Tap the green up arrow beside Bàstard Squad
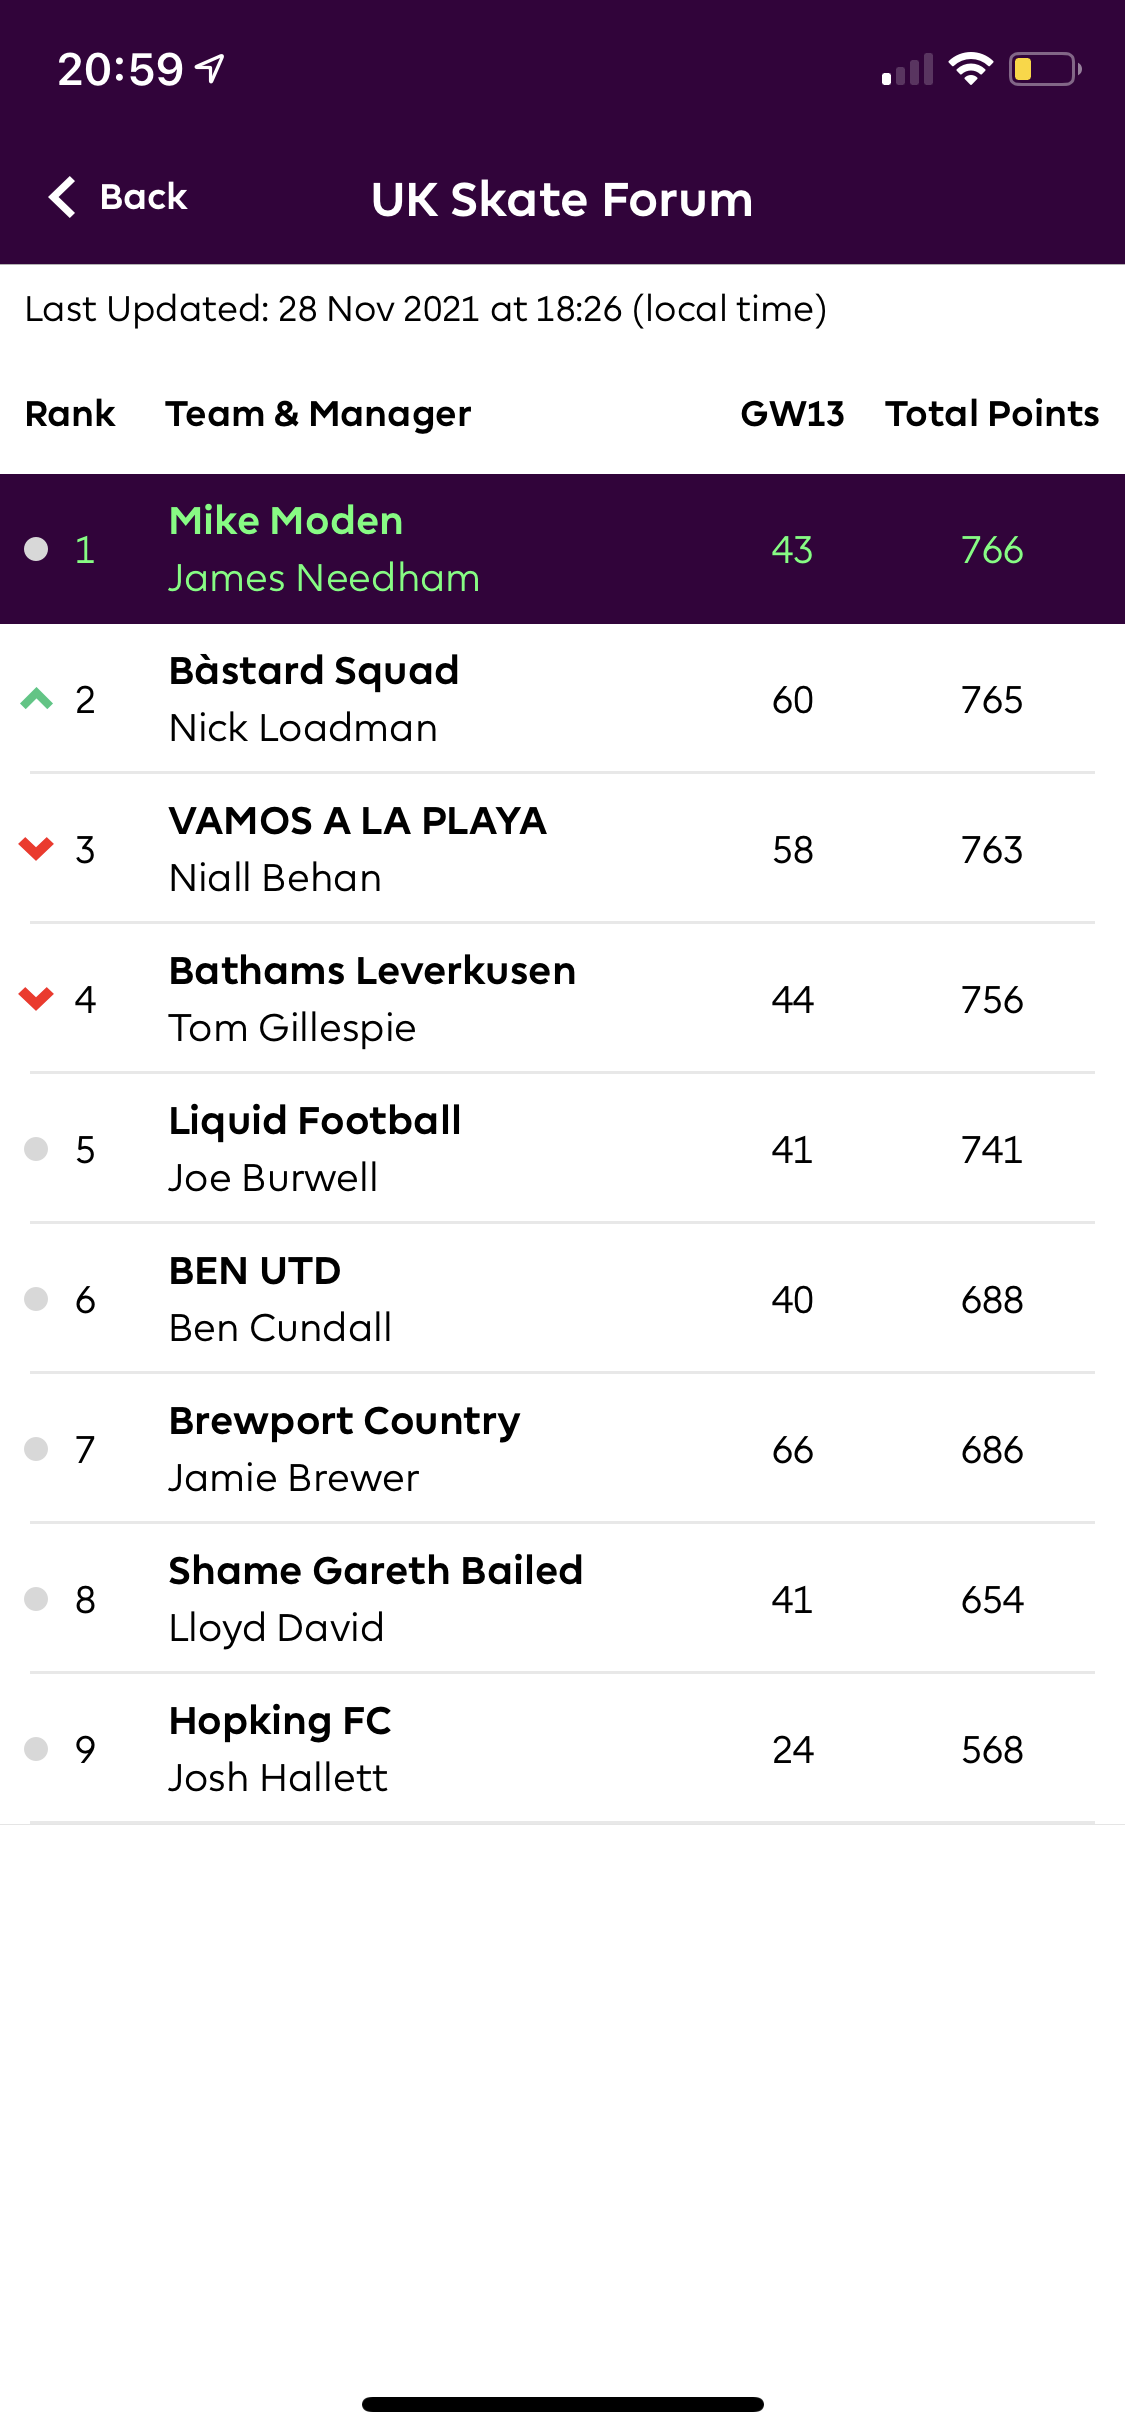This screenshot has height=2436, width=1125. pos(37,699)
